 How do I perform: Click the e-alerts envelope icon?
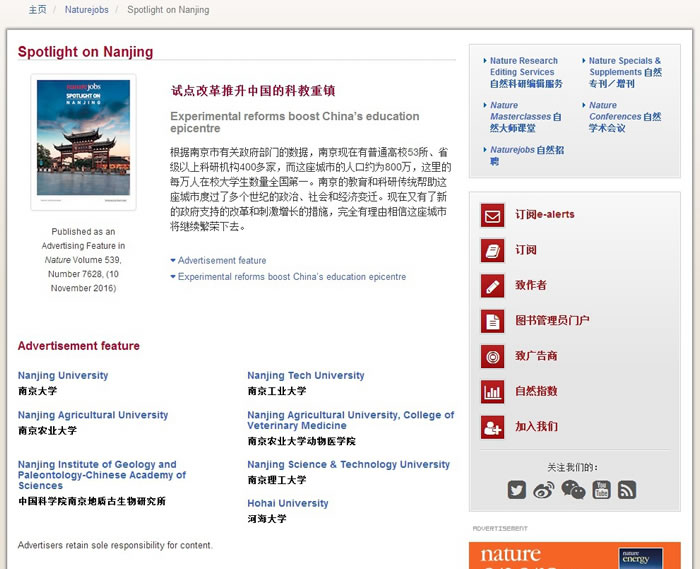(x=492, y=215)
